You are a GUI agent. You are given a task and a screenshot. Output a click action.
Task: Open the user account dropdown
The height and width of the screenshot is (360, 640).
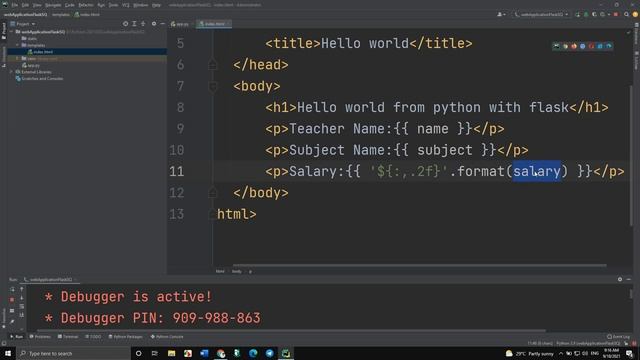501,14
